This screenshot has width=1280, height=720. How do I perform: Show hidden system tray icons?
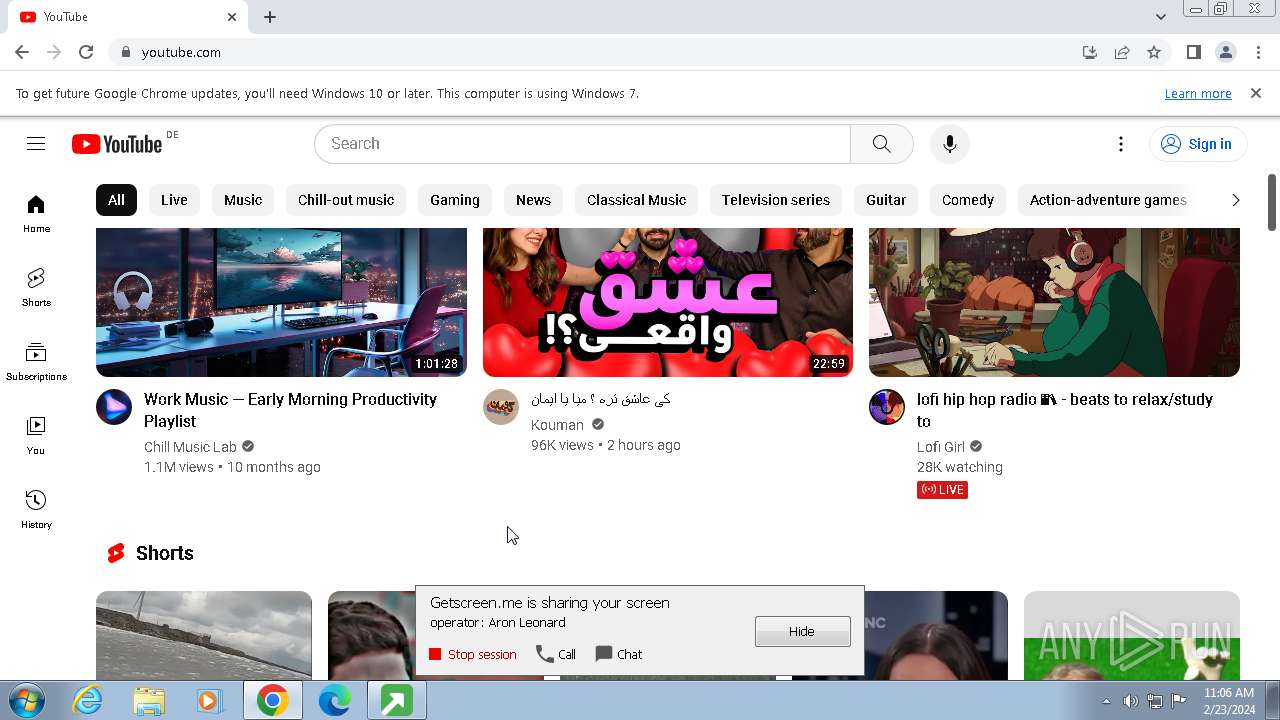[1106, 701]
